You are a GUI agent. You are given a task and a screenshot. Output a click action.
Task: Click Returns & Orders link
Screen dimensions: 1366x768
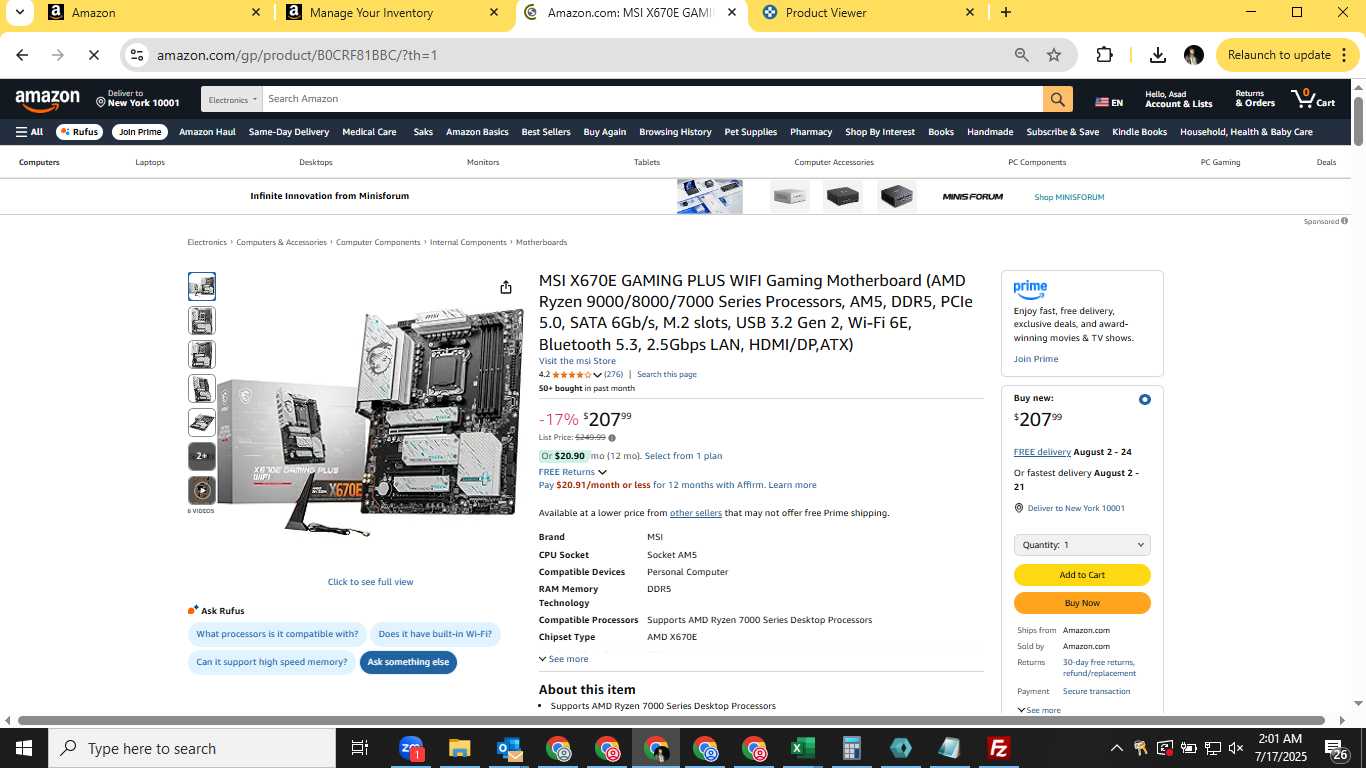click(x=1255, y=99)
